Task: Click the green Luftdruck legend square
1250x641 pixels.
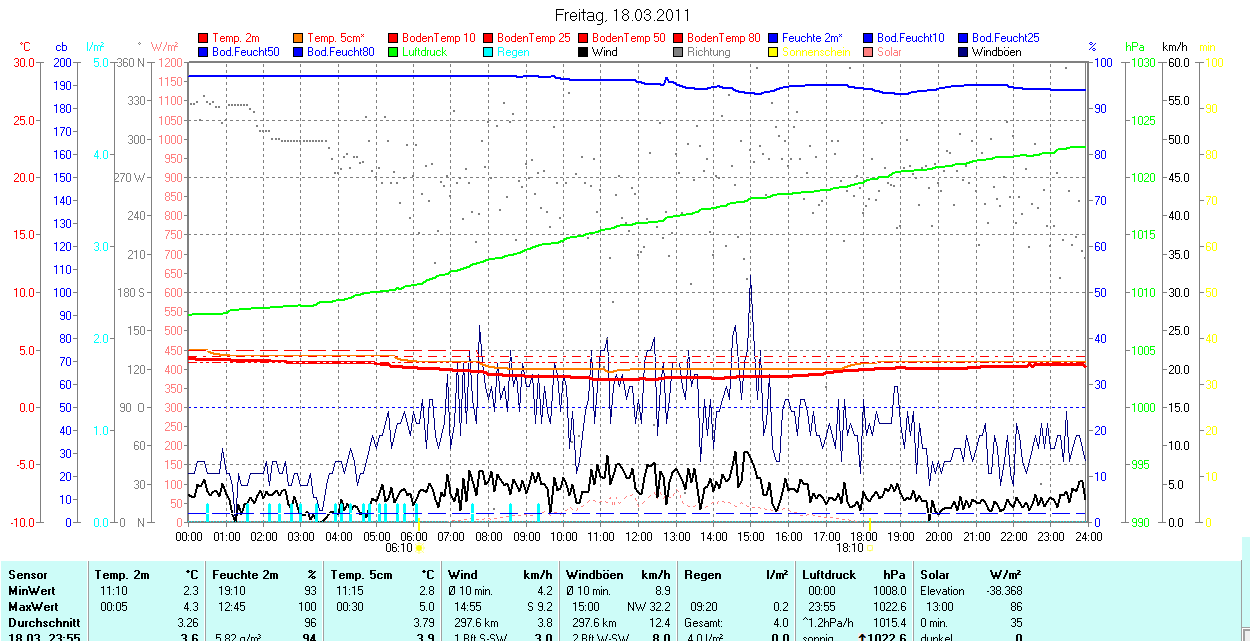Action: [x=394, y=52]
